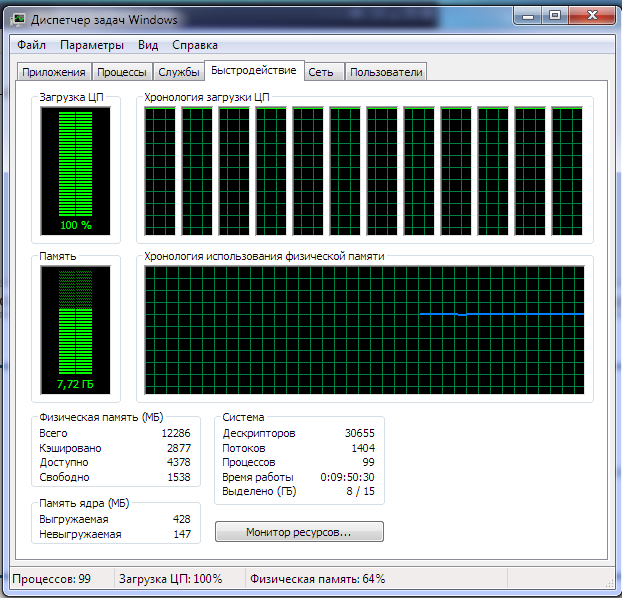
Task: Maximize the Task Manager window
Action: [555, 16]
